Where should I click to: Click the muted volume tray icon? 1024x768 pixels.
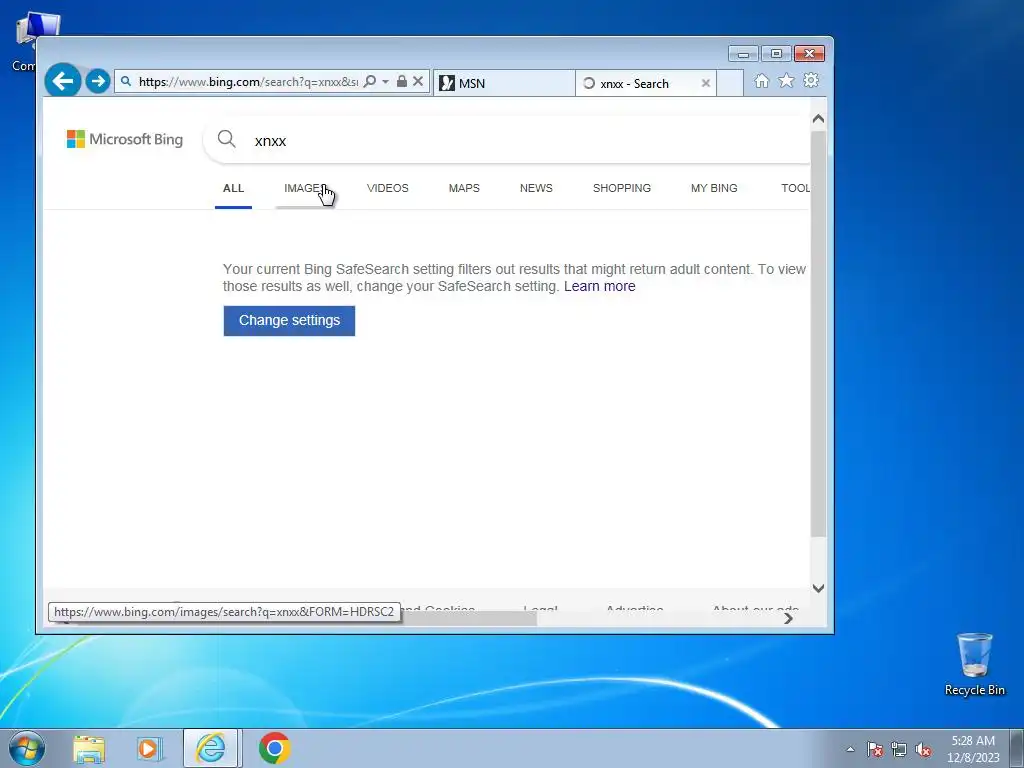[x=923, y=750]
